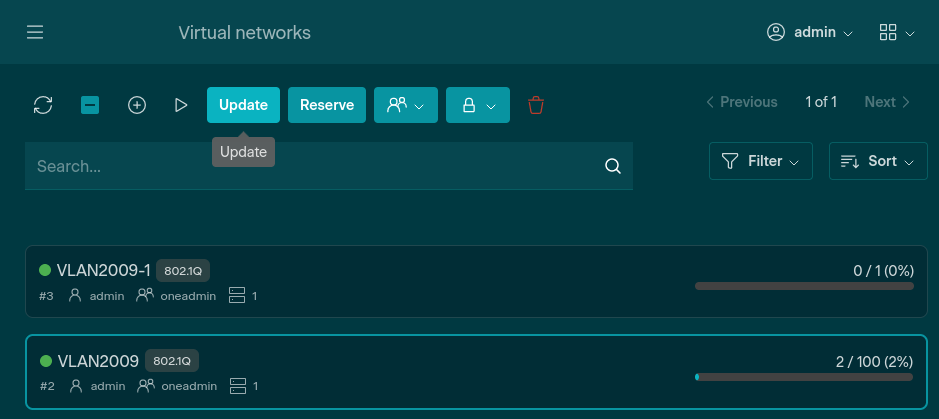Go to the Next page
The width and height of the screenshot is (939, 419).
887,102
